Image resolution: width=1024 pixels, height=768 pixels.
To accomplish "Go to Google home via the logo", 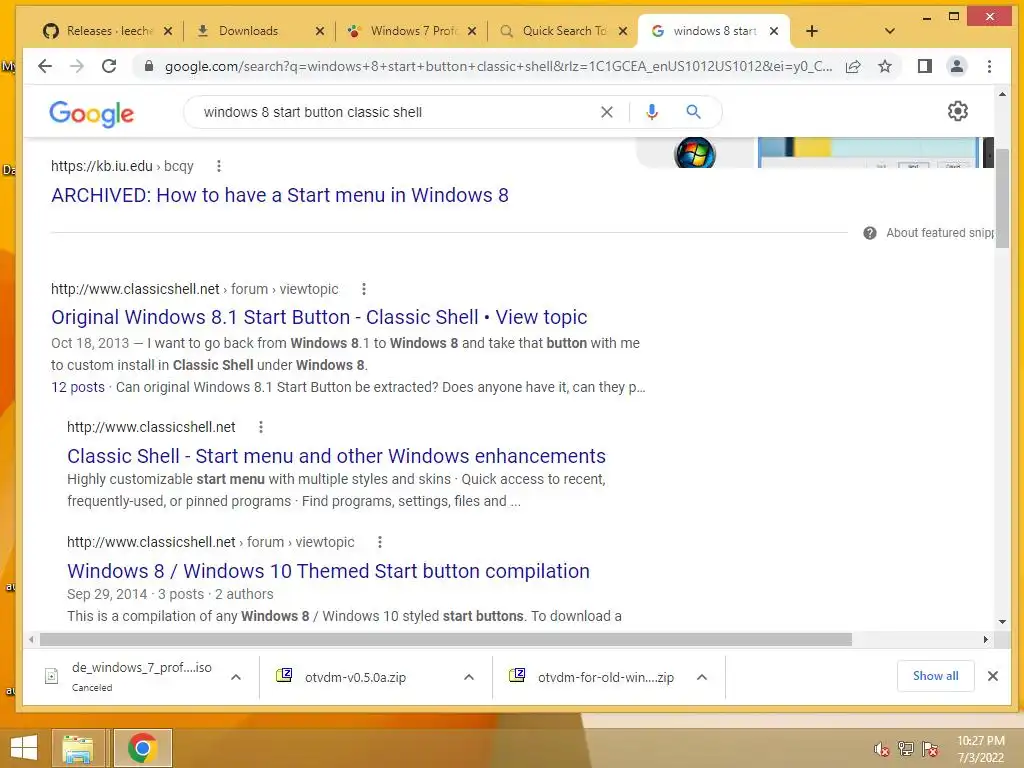I will 91,114.
